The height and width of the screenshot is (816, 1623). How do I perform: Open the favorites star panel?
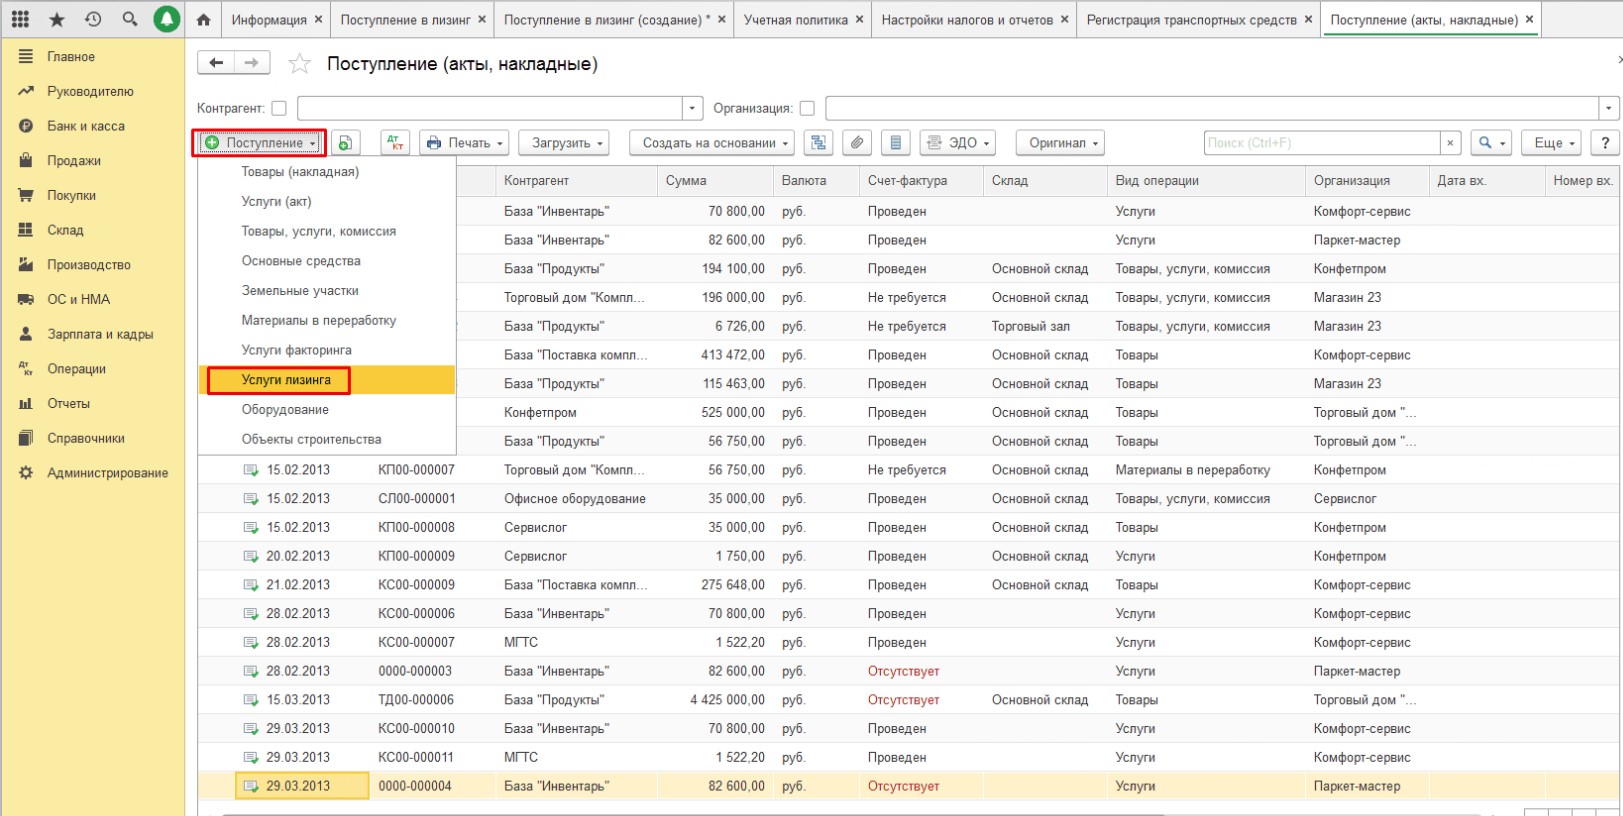57,19
